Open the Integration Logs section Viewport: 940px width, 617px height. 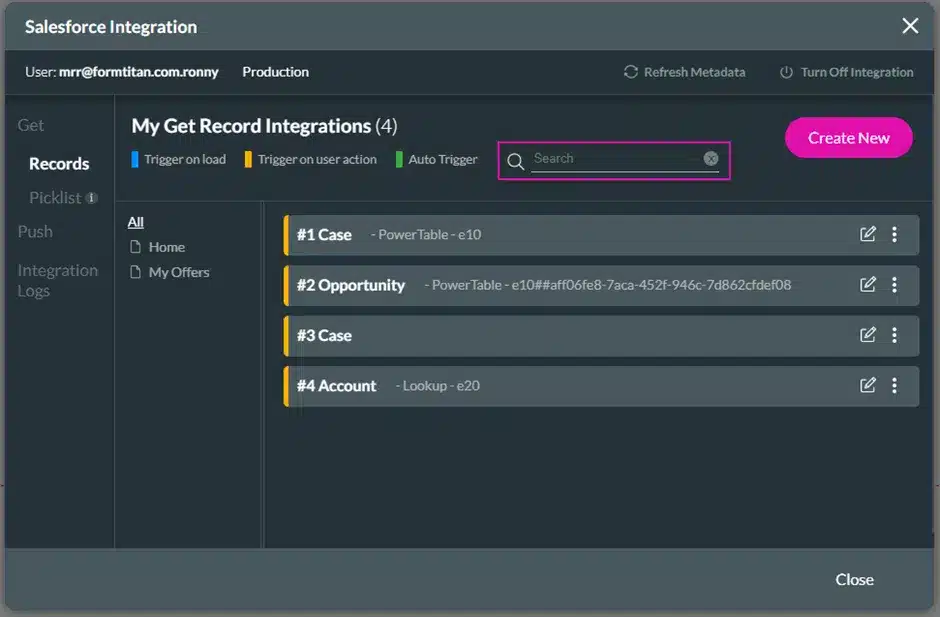pyautogui.click(x=57, y=280)
